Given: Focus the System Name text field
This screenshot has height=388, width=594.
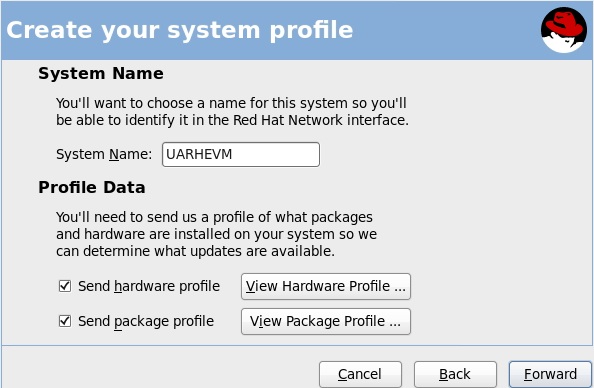Looking at the screenshot, I should pos(241,154).
